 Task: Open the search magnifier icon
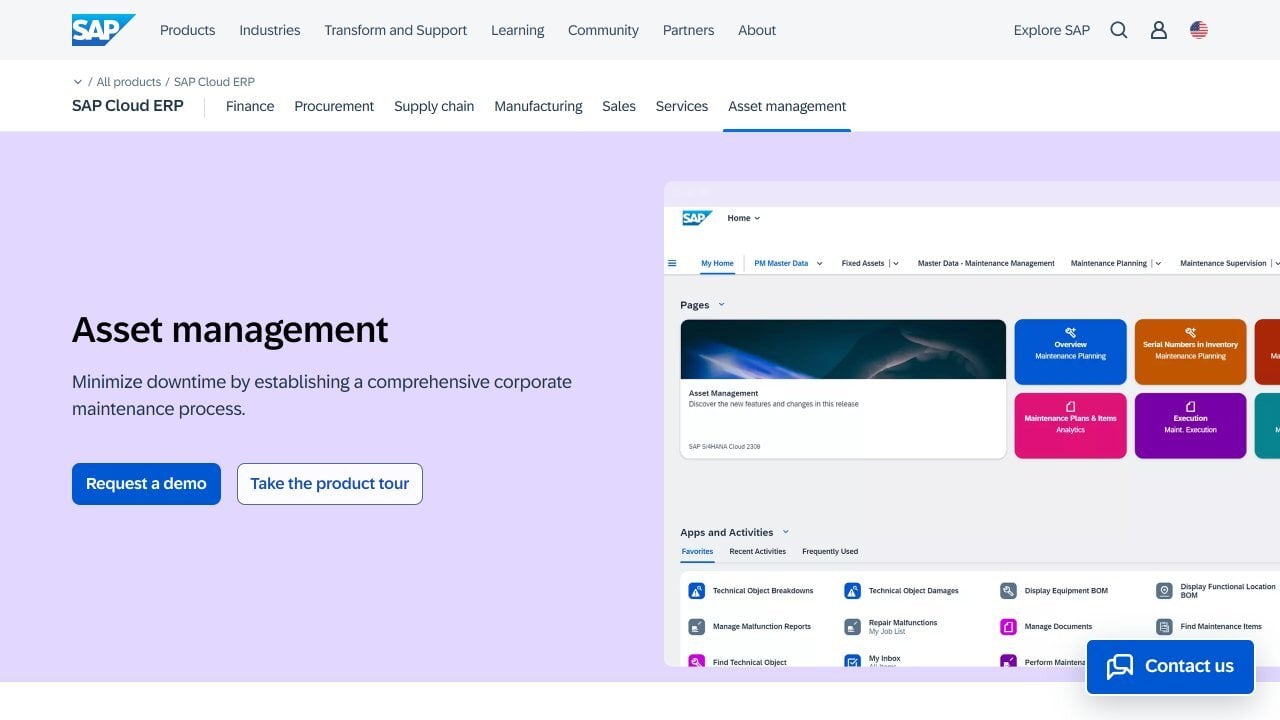tap(1119, 30)
